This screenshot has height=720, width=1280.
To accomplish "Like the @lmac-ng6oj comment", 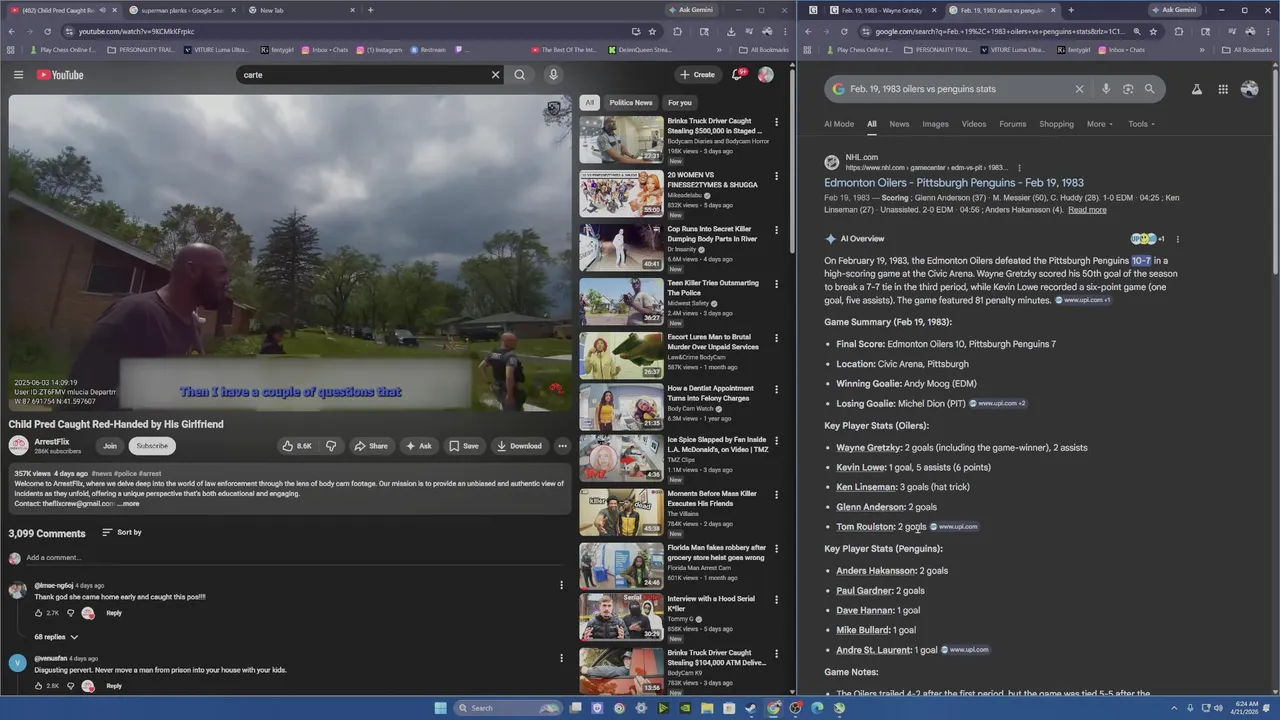I will coord(39,613).
